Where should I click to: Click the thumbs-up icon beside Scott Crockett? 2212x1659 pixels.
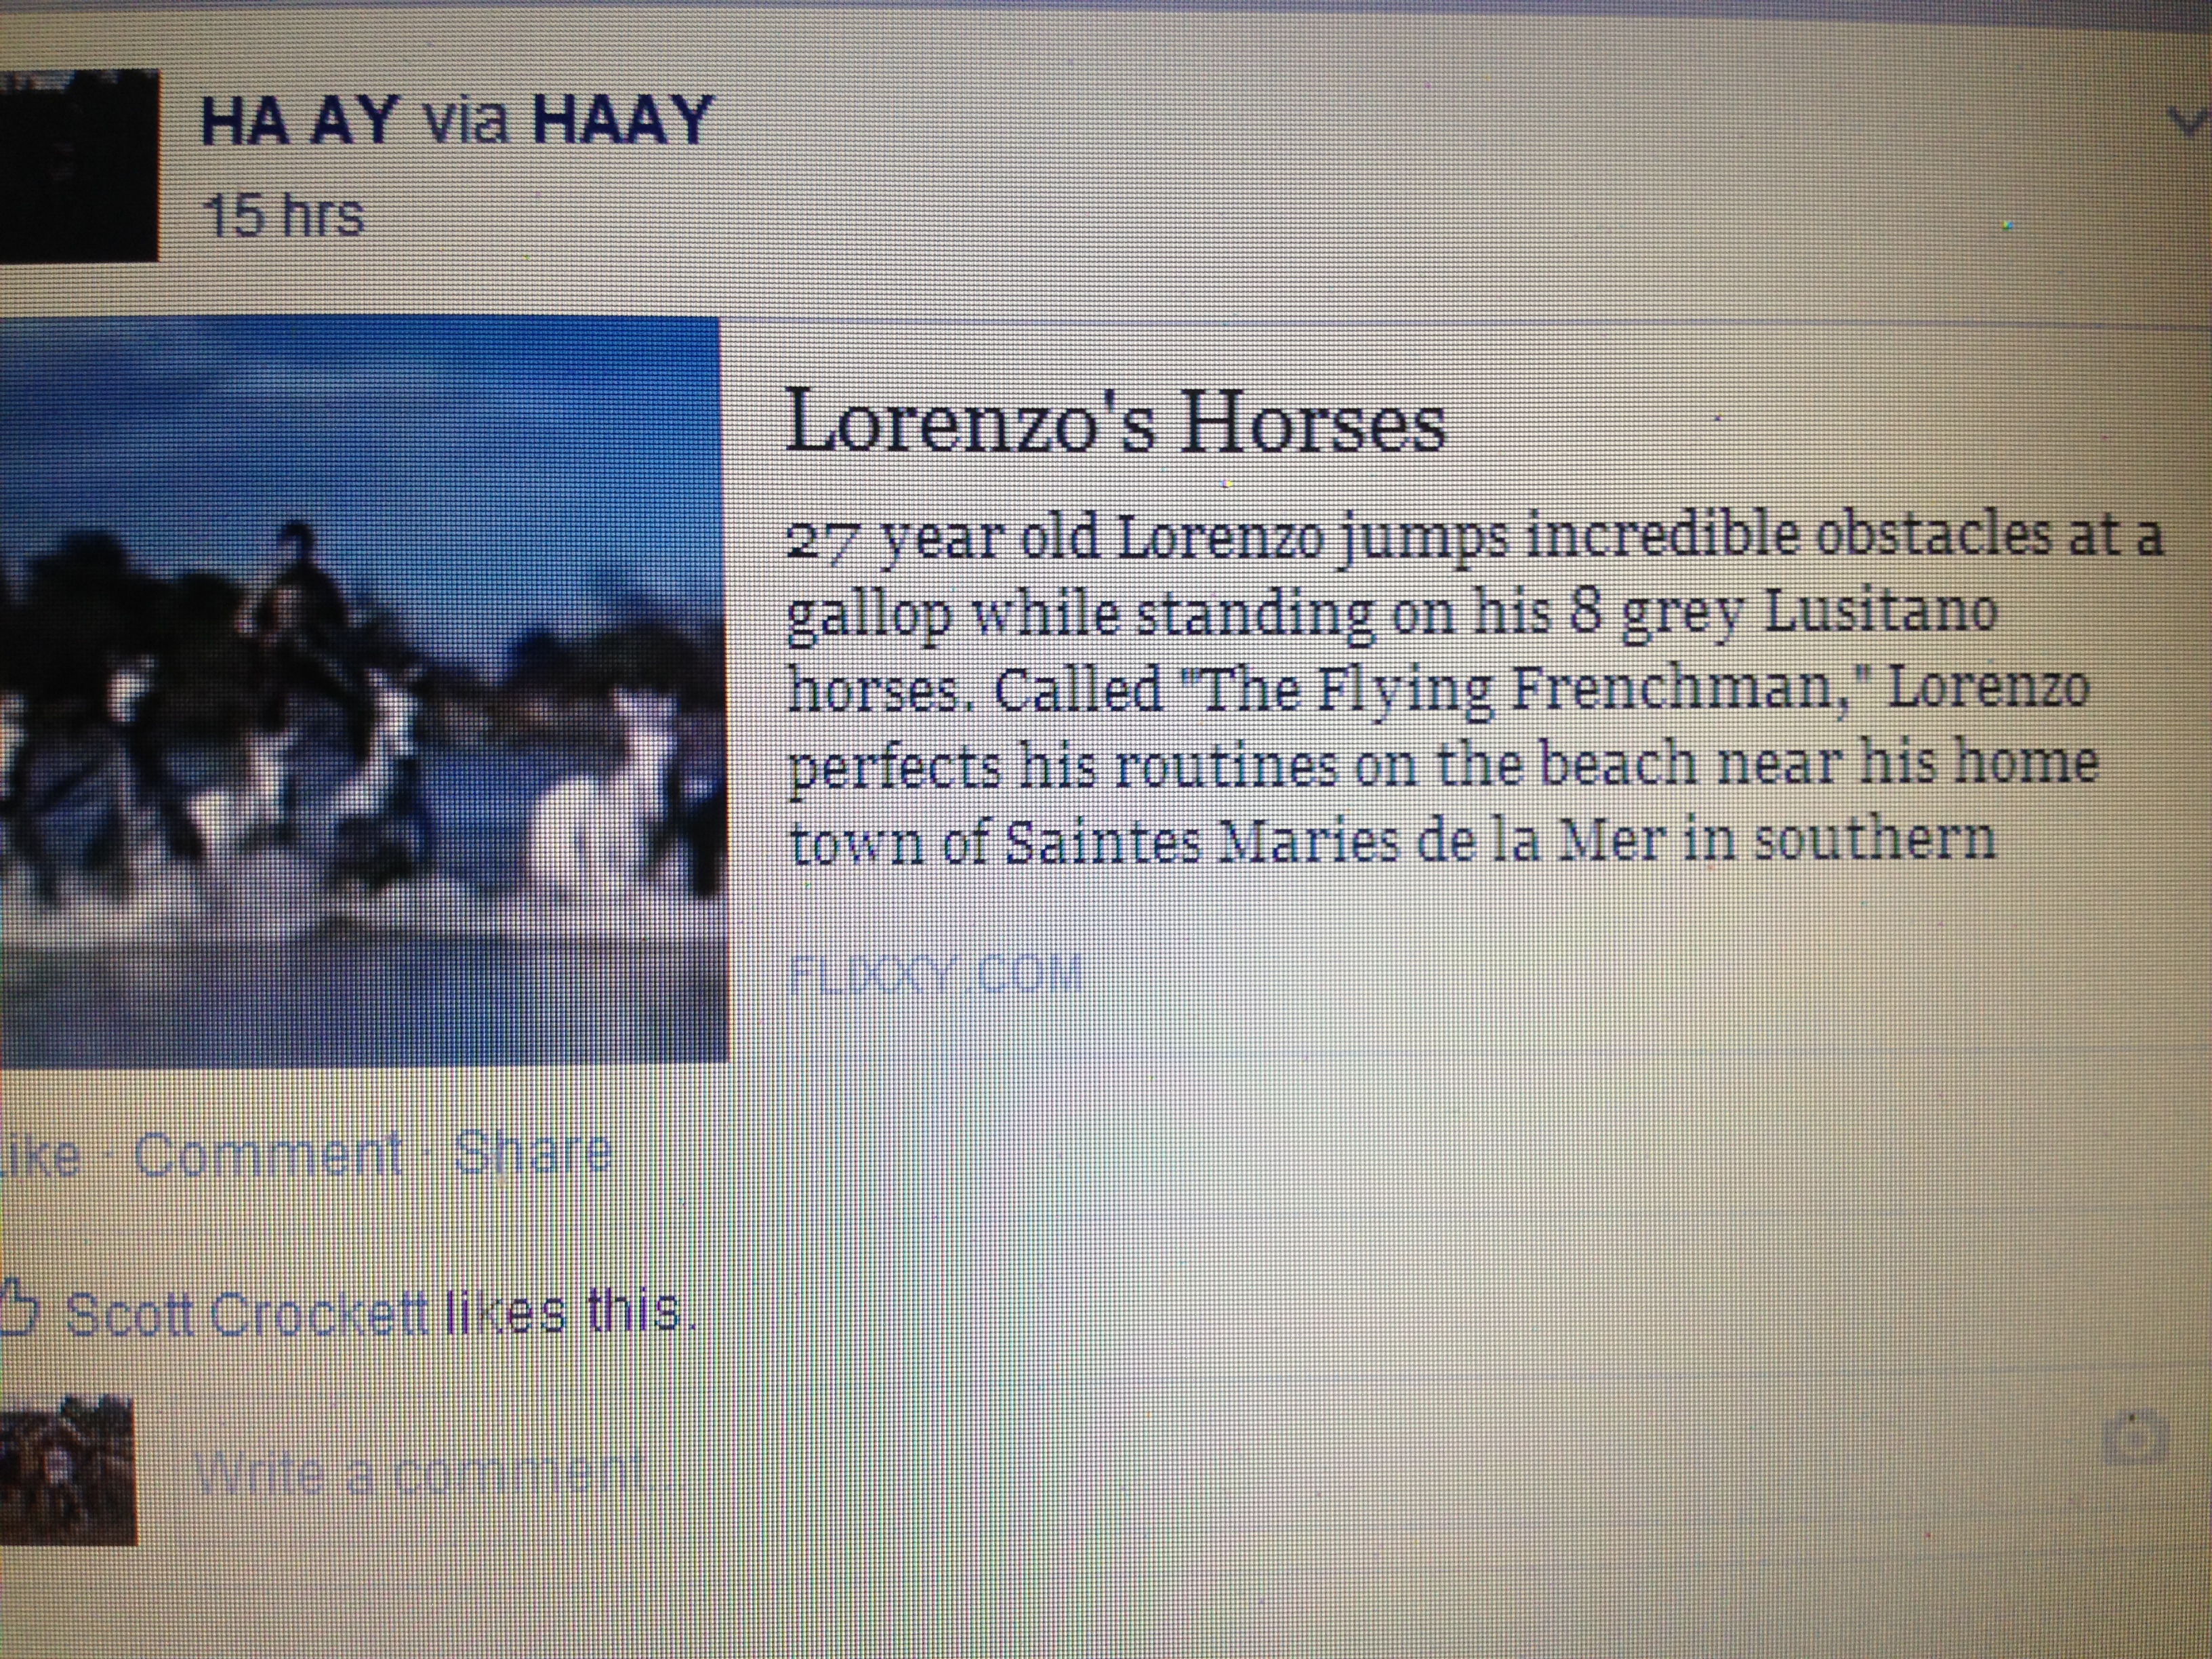tap(21, 1310)
